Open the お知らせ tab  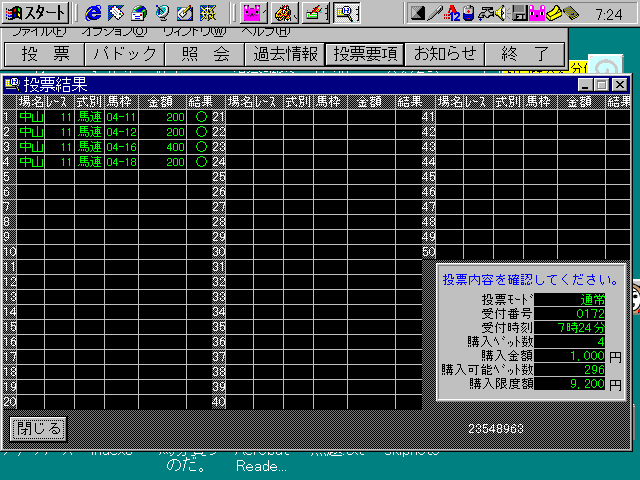tap(445, 54)
